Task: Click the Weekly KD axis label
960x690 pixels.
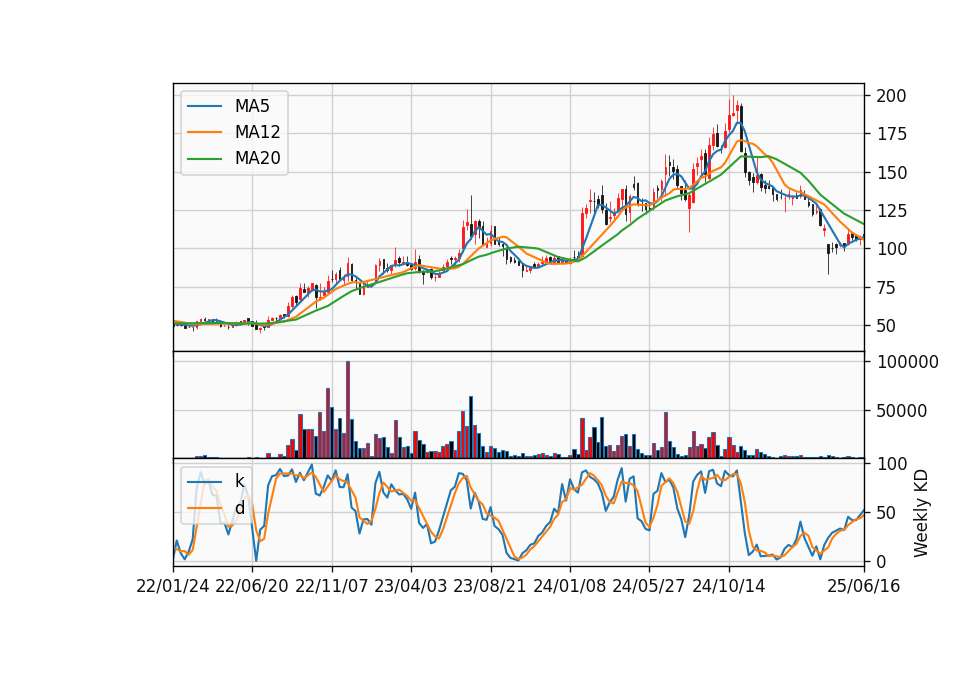Action: (921, 514)
